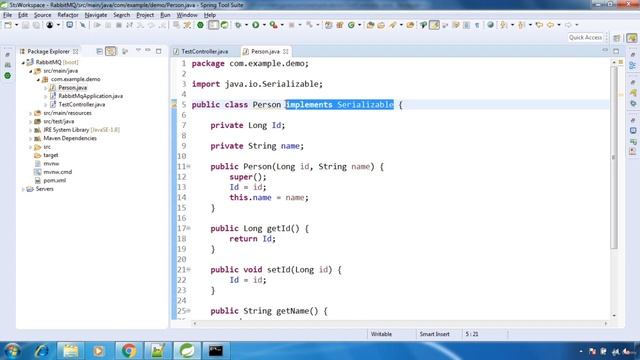
Task: Open Windows Explorer from the taskbar
Action: pyautogui.click(x=70, y=350)
